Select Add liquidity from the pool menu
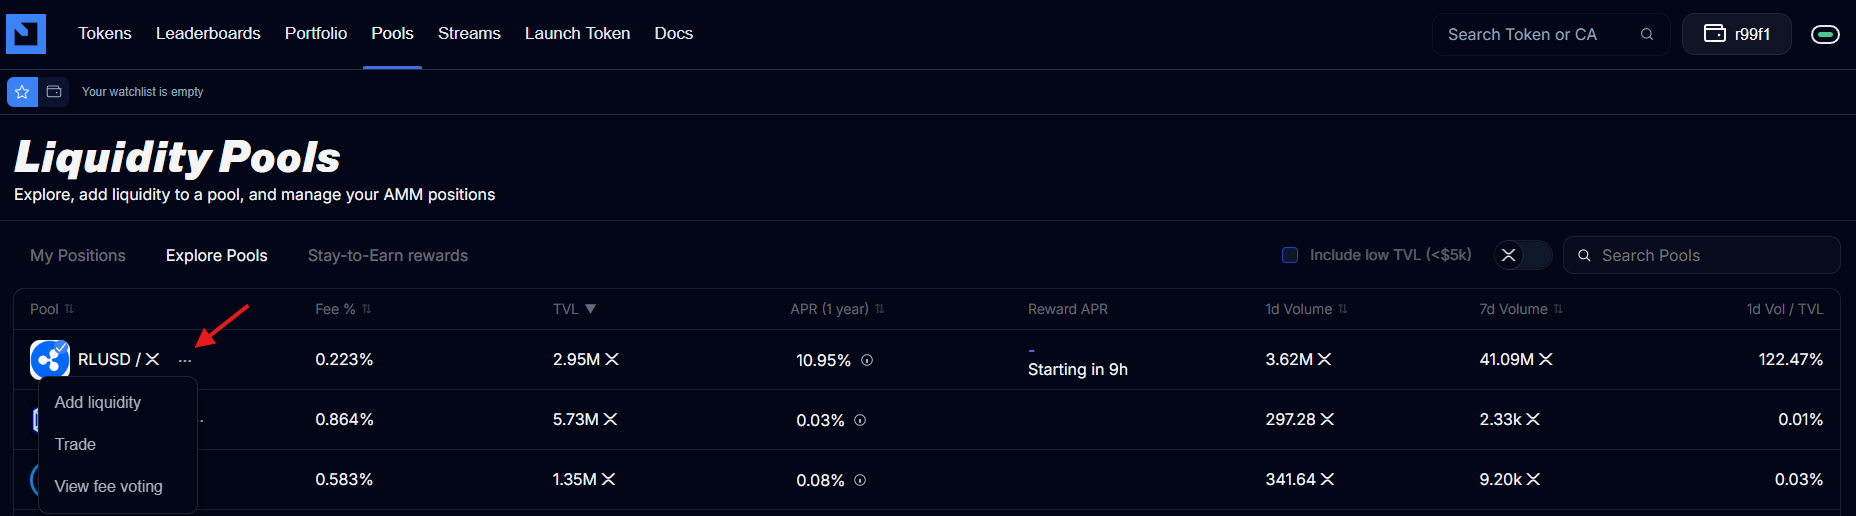 [98, 402]
